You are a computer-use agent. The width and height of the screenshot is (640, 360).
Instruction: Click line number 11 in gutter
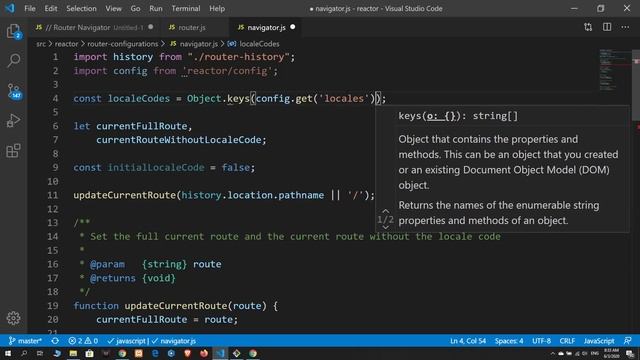(x=53, y=195)
